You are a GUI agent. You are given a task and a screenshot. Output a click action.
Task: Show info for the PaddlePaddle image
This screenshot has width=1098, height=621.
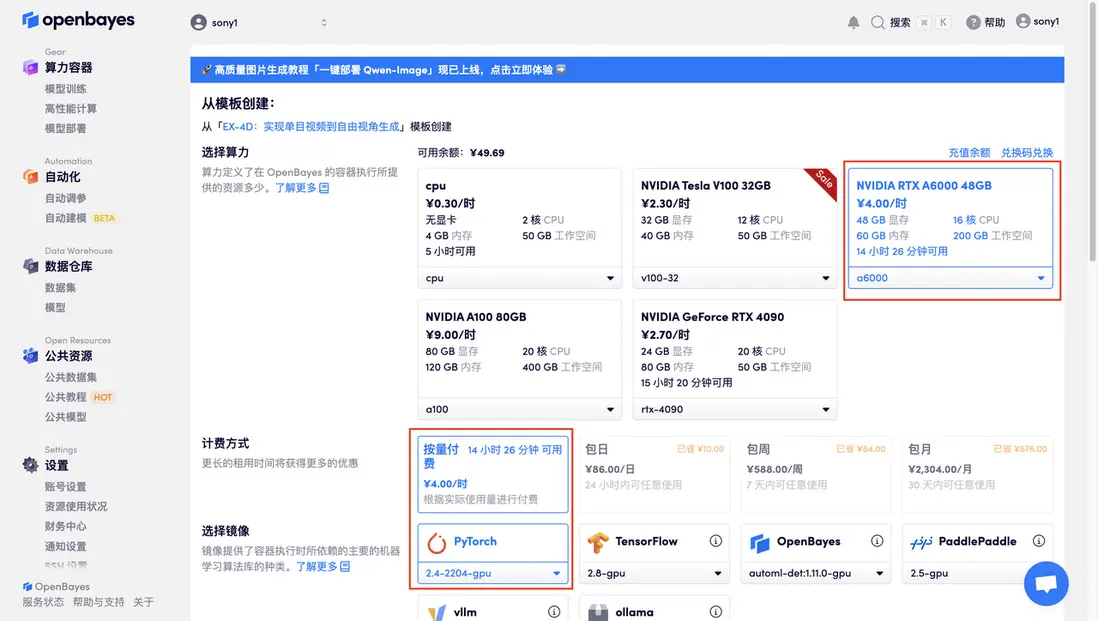point(1038,540)
